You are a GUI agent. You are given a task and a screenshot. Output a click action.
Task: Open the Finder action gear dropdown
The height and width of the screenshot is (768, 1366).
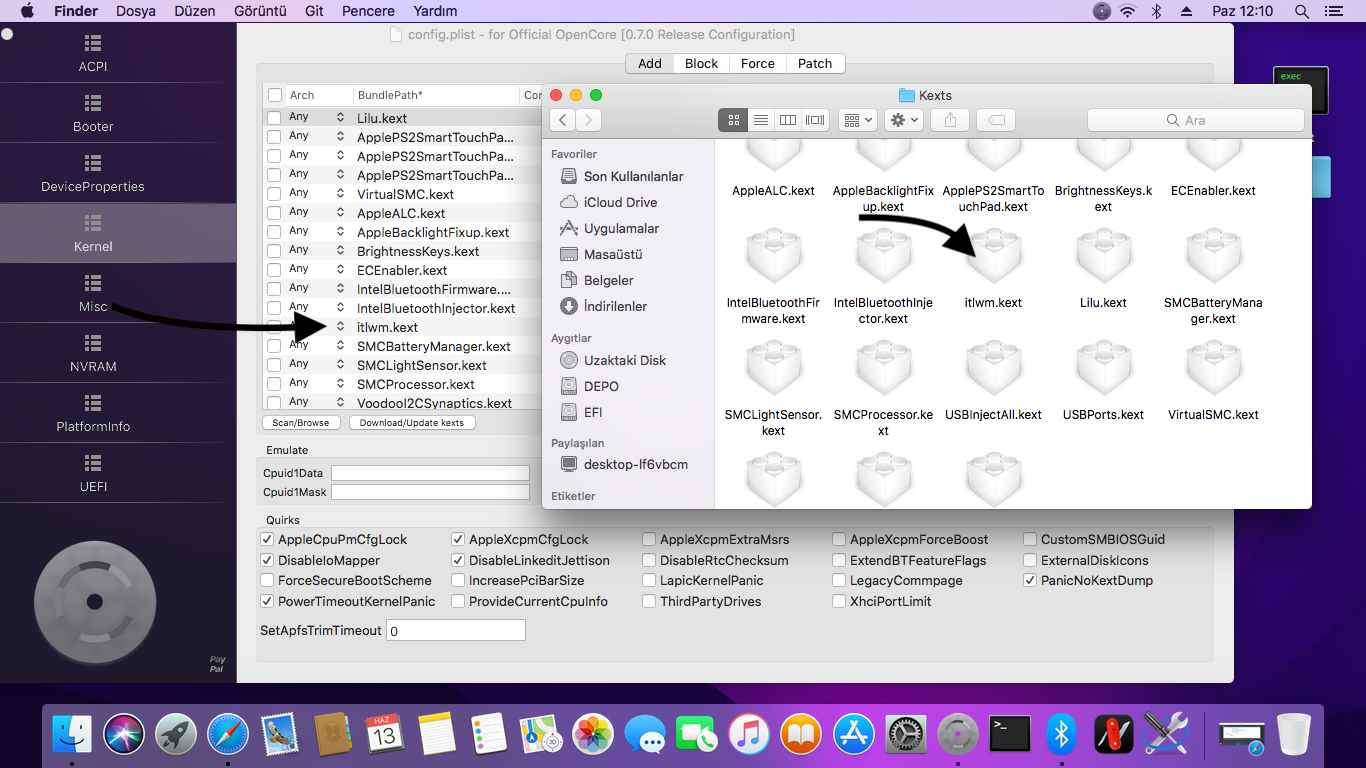tap(904, 120)
